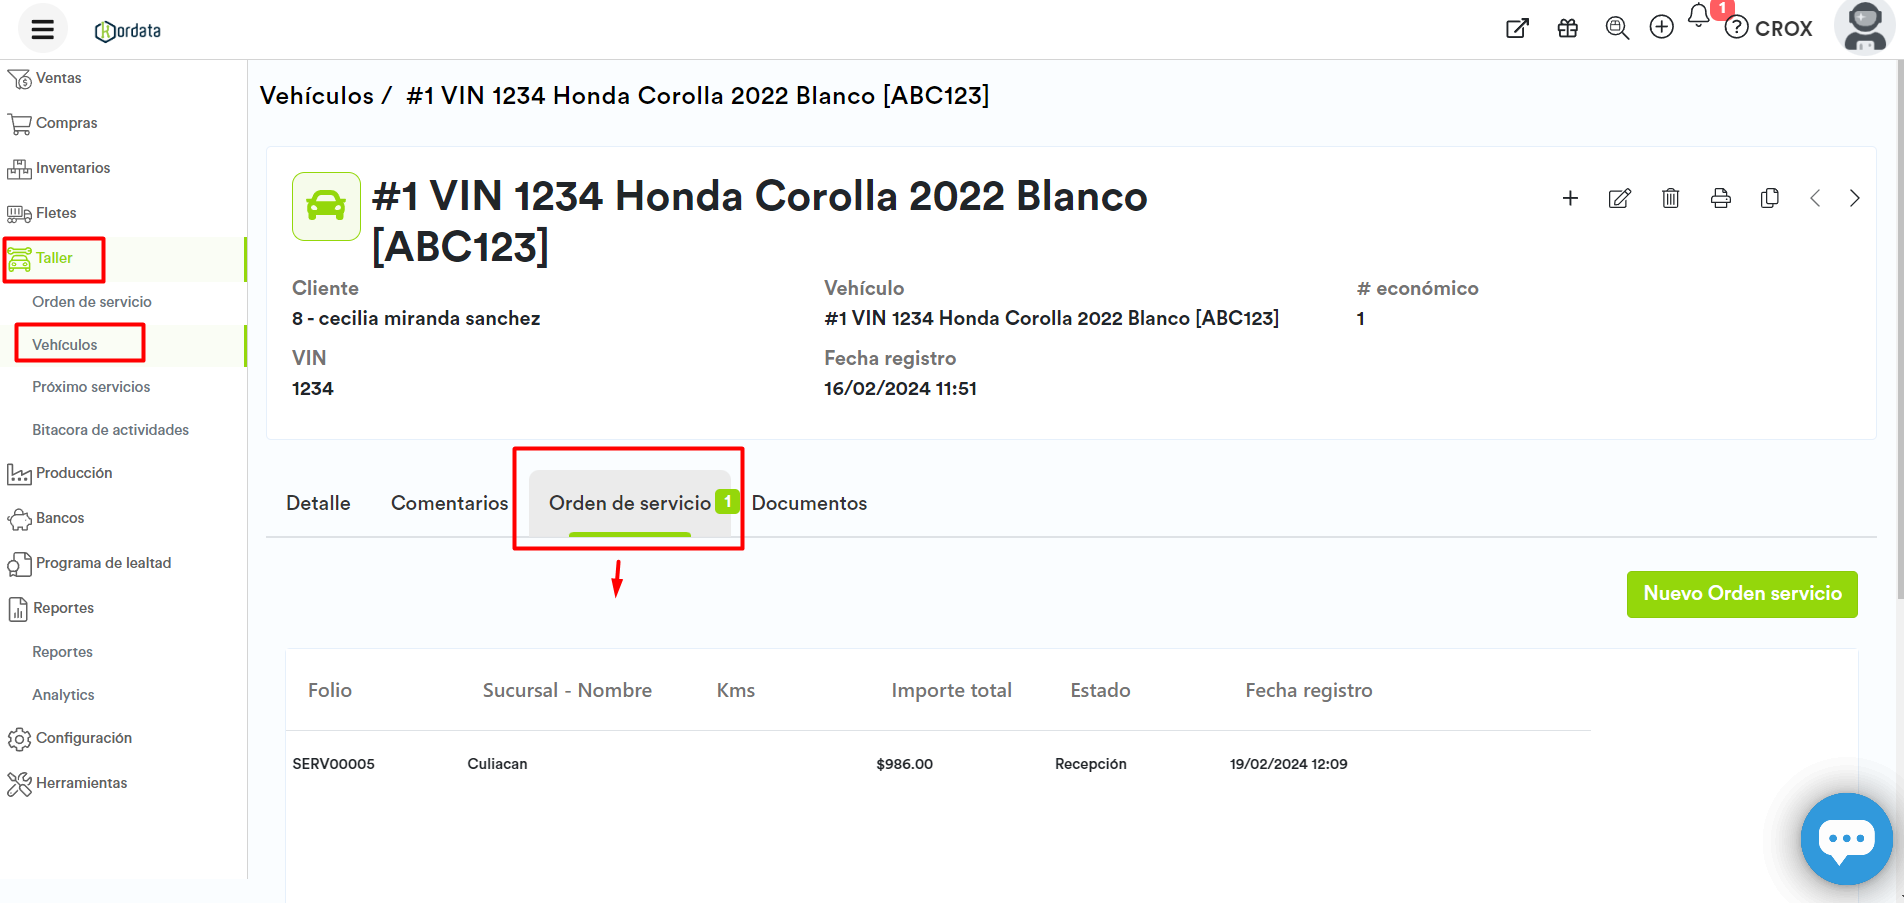Select Próximo servicios in sidebar
Image resolution: width=1904 pixels, height=903 pixels.
(x=91, y=387)
